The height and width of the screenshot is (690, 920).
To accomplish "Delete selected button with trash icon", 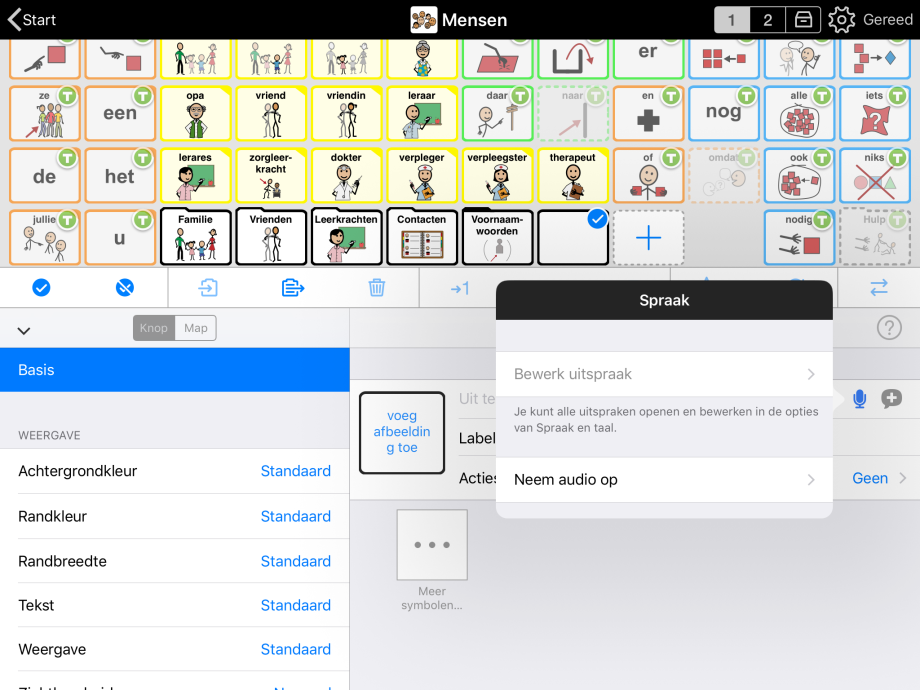I will pos(377,288).
